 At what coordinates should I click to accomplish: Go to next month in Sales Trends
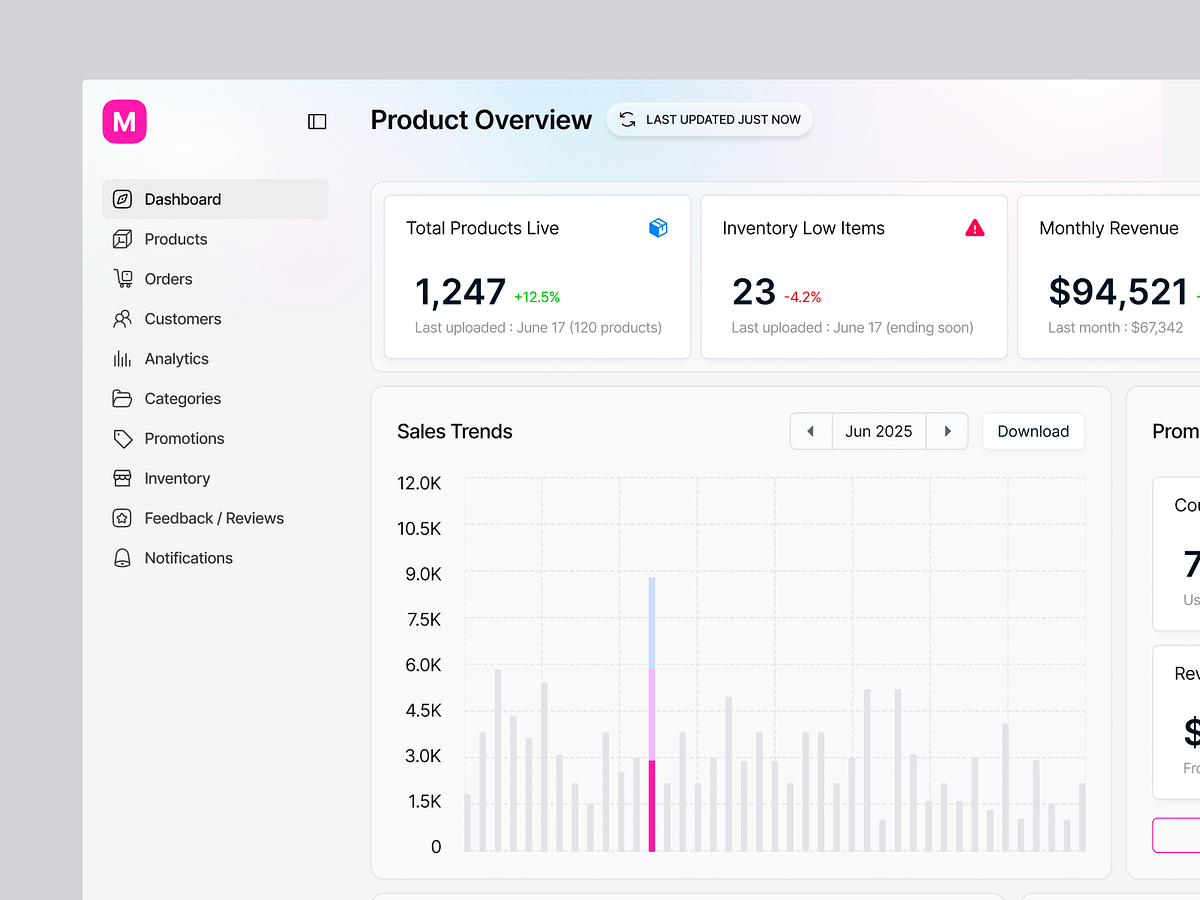click(x=947, y=431)
